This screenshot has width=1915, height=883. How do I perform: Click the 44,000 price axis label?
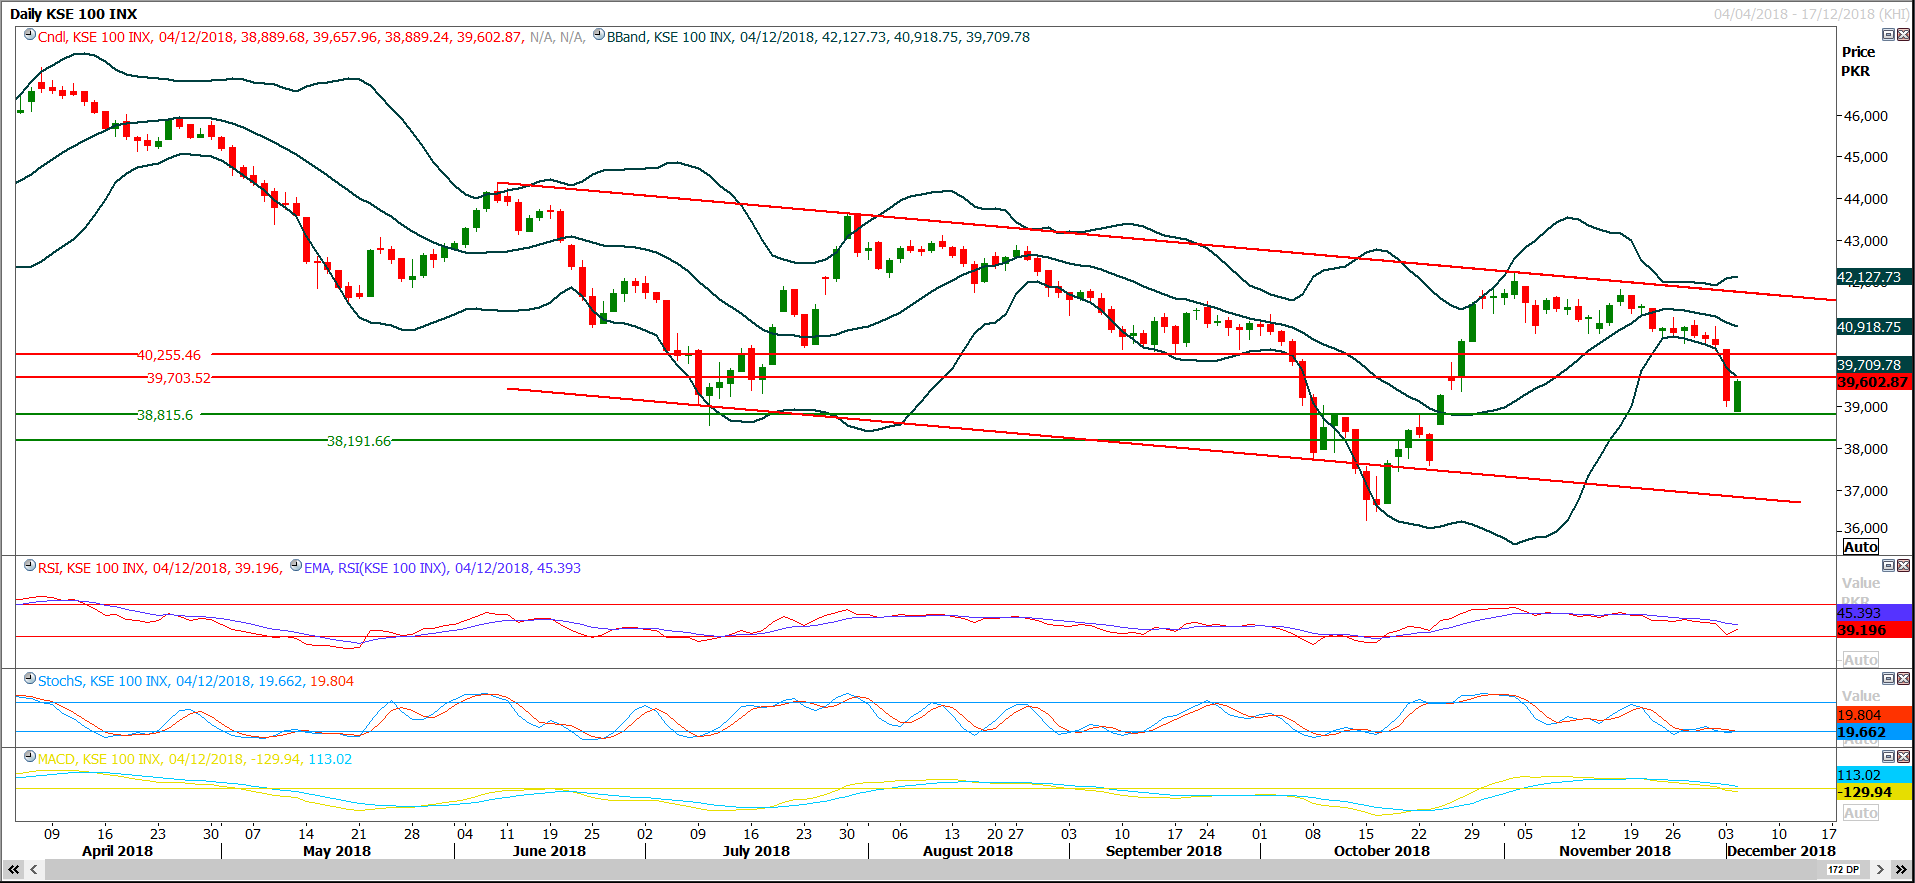(x=1866, y=199)
